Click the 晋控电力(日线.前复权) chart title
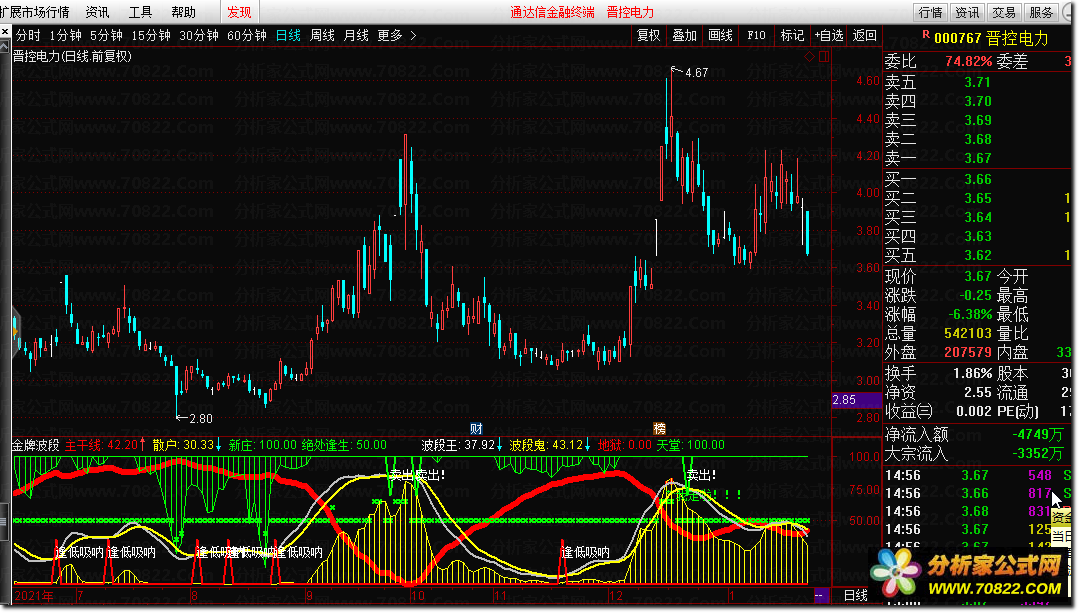 72,56
